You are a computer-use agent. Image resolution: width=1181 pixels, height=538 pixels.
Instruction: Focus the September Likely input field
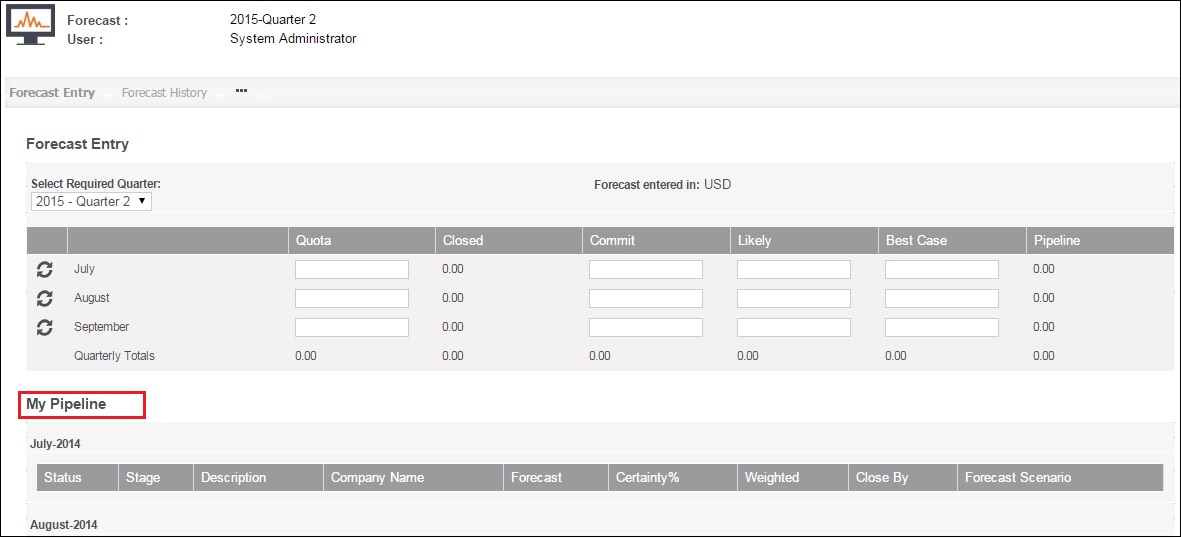pos(794,327)
